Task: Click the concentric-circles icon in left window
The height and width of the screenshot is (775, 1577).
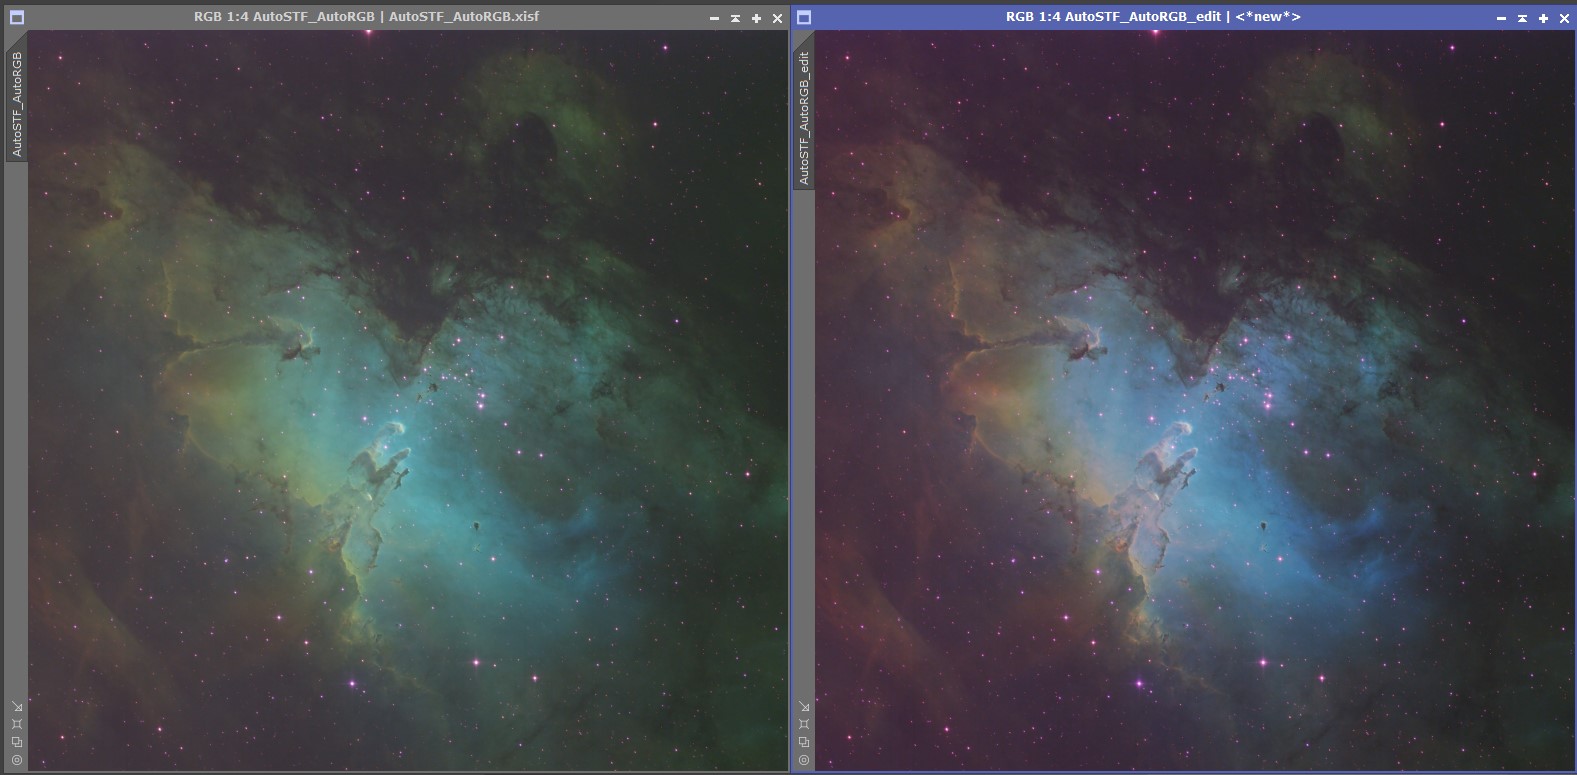Action: tap(17, 760)
